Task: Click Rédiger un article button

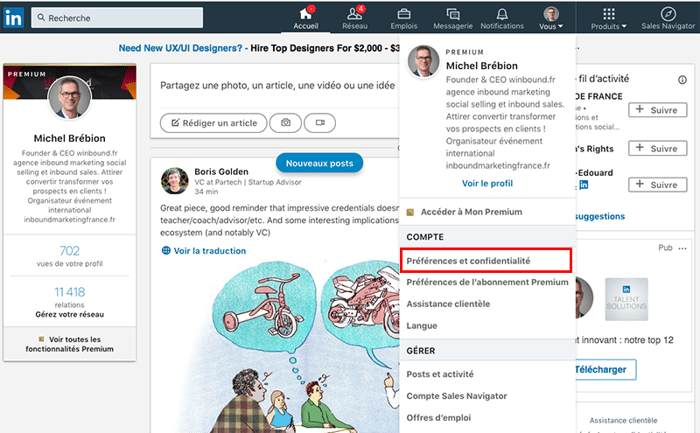Action: click(213, 123)
